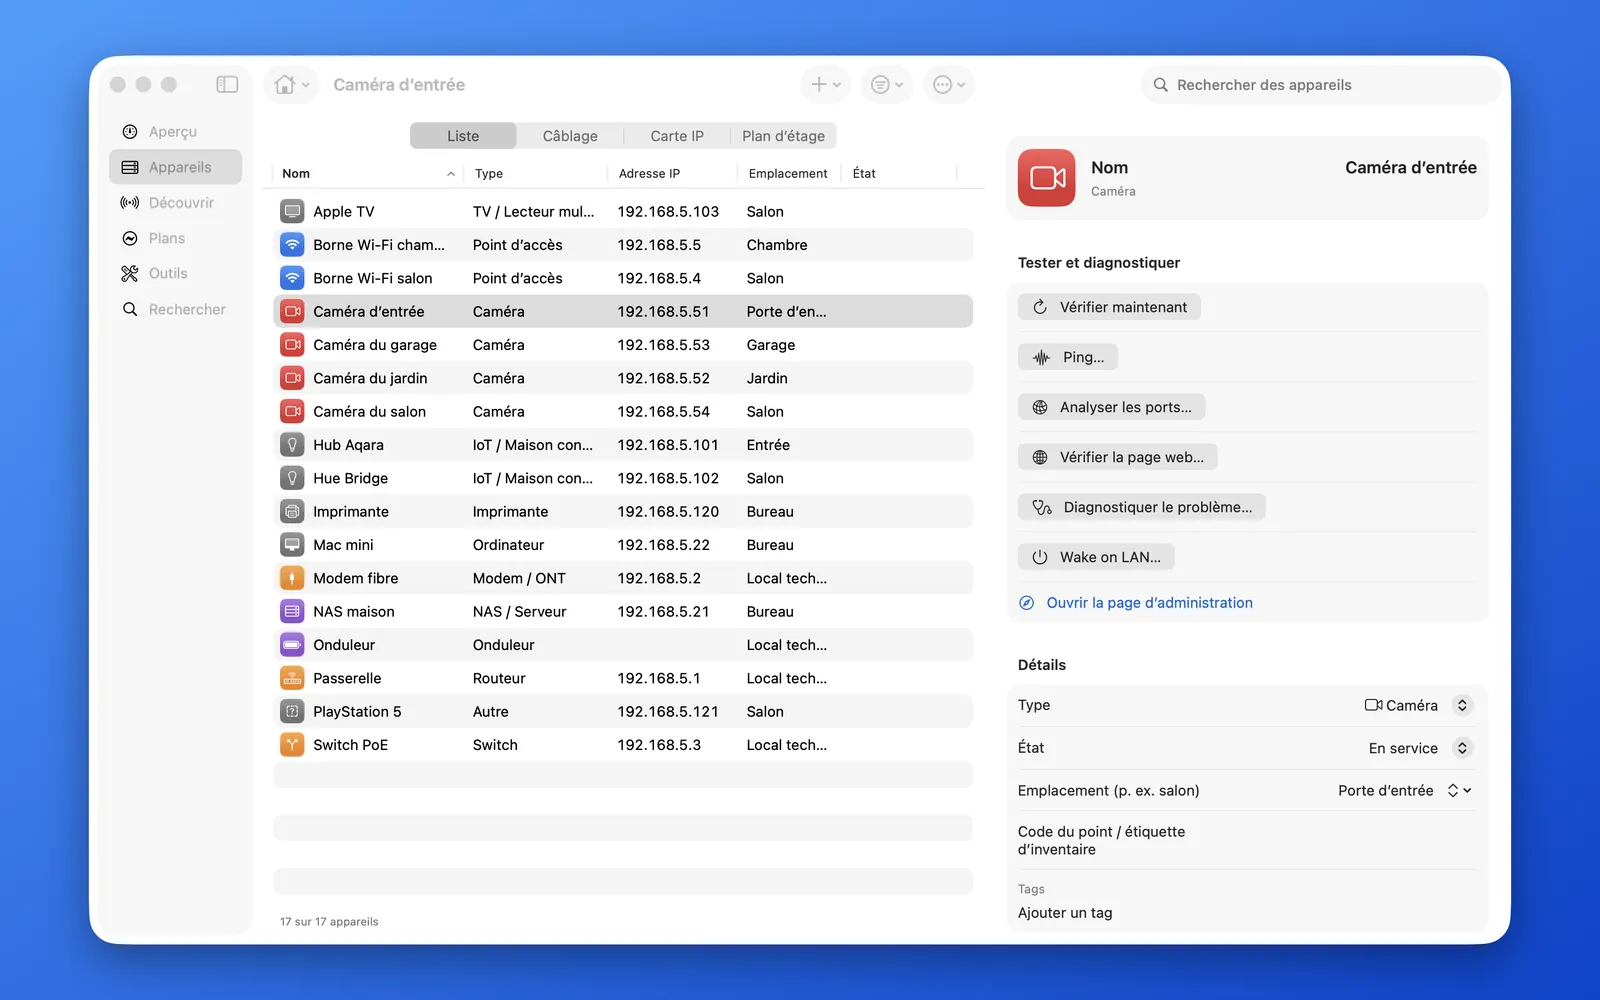Viewport: 1600px width, 1000px height.
Task: Click the Hub Aqara bulb icon
Action: coord(292,445)
